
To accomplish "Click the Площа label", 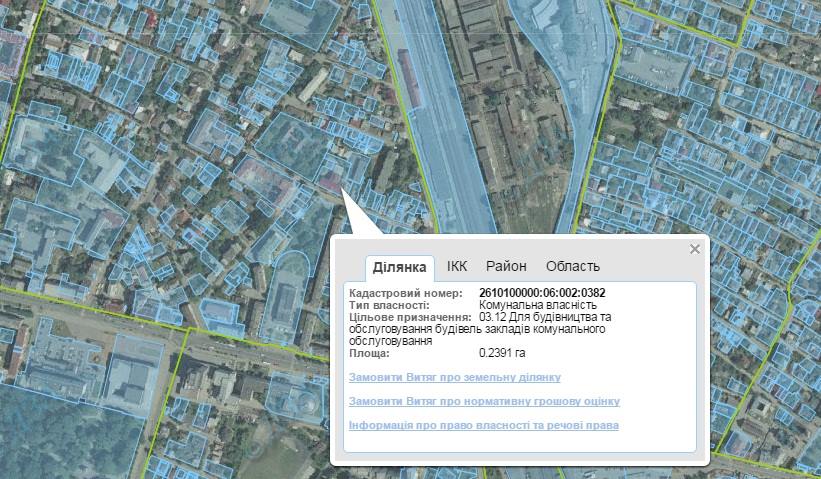I will click(x=367, y=353).
